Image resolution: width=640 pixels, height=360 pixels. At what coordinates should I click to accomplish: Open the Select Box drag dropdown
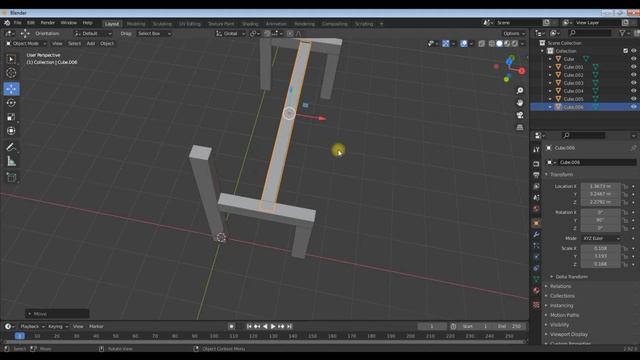pos(154,33)
